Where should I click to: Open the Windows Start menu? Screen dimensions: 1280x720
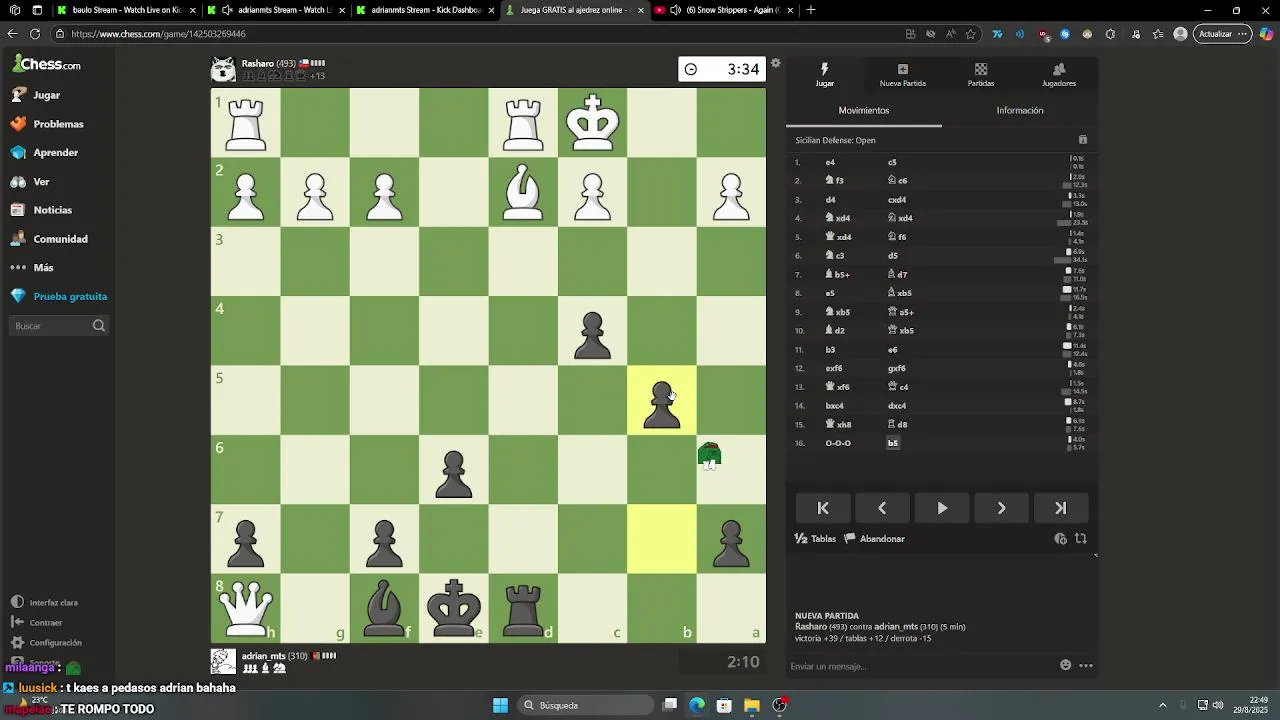coord(500,705)
